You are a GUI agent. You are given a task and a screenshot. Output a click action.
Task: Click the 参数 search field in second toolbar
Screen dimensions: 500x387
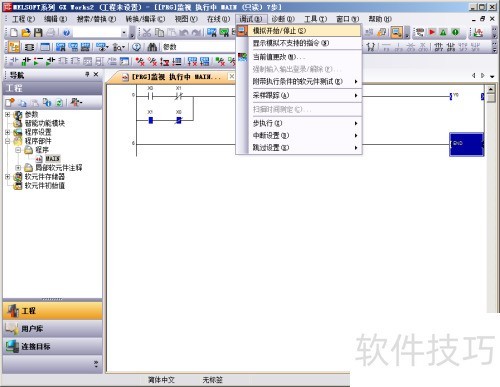coord(198,47)
